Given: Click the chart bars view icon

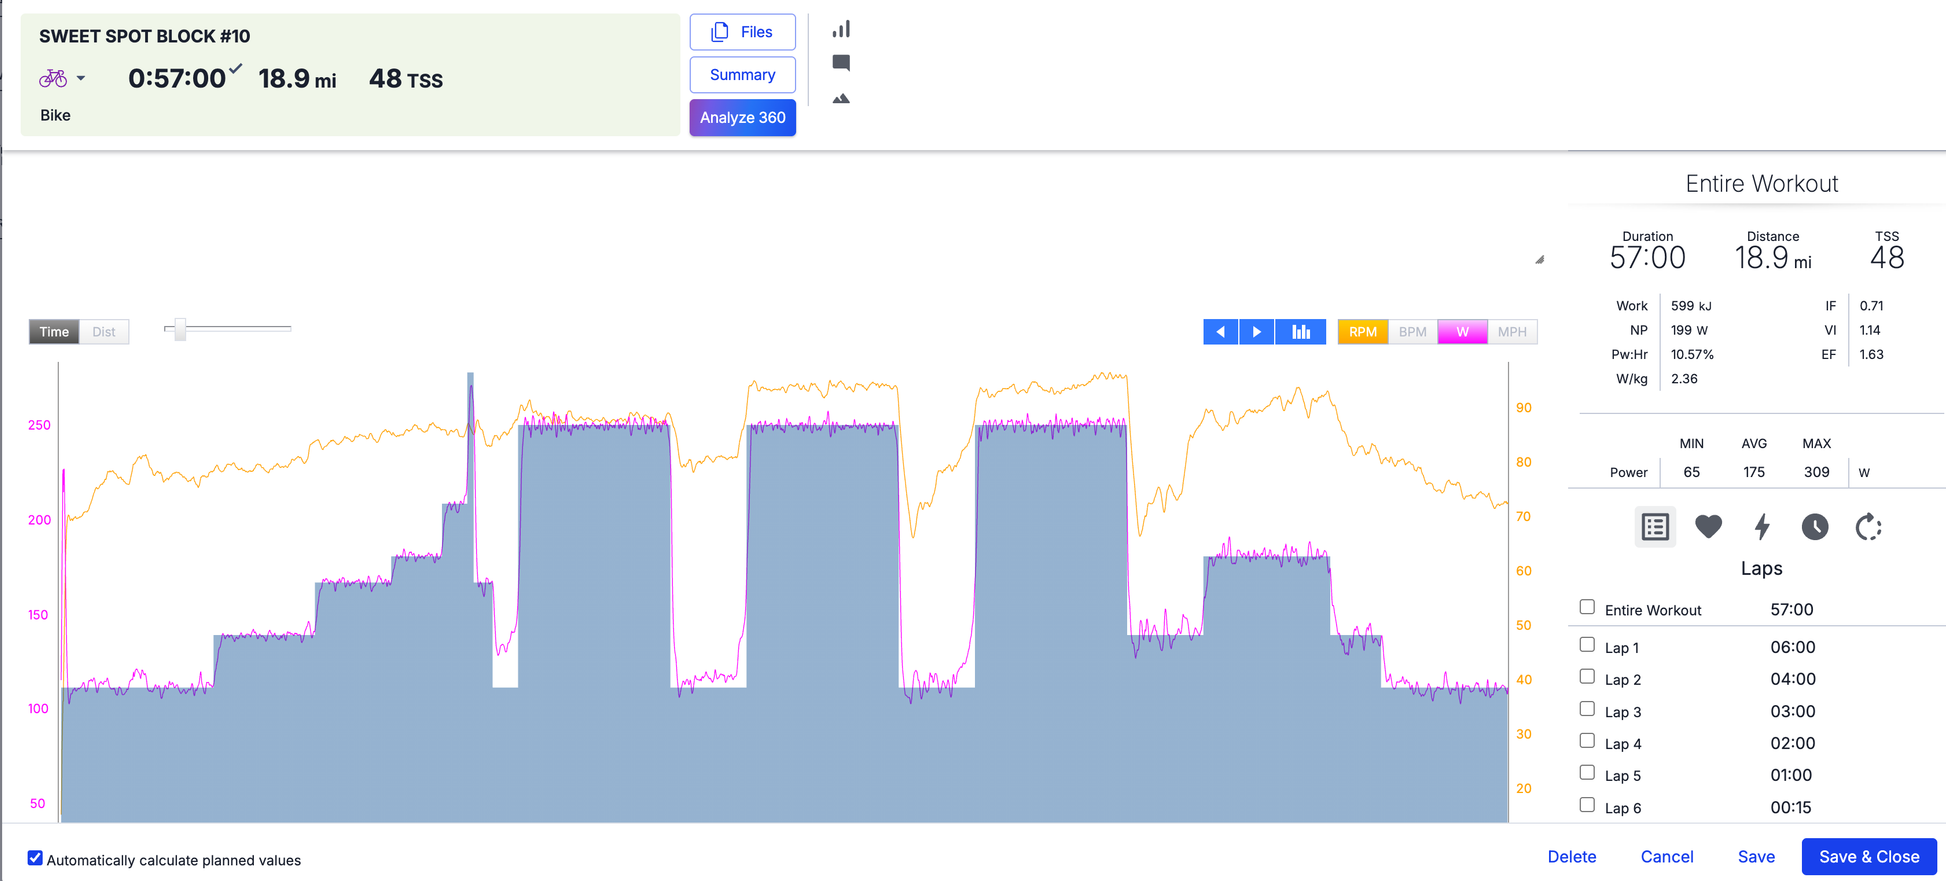Looking at the screenshot, I should click(1300, 332).
